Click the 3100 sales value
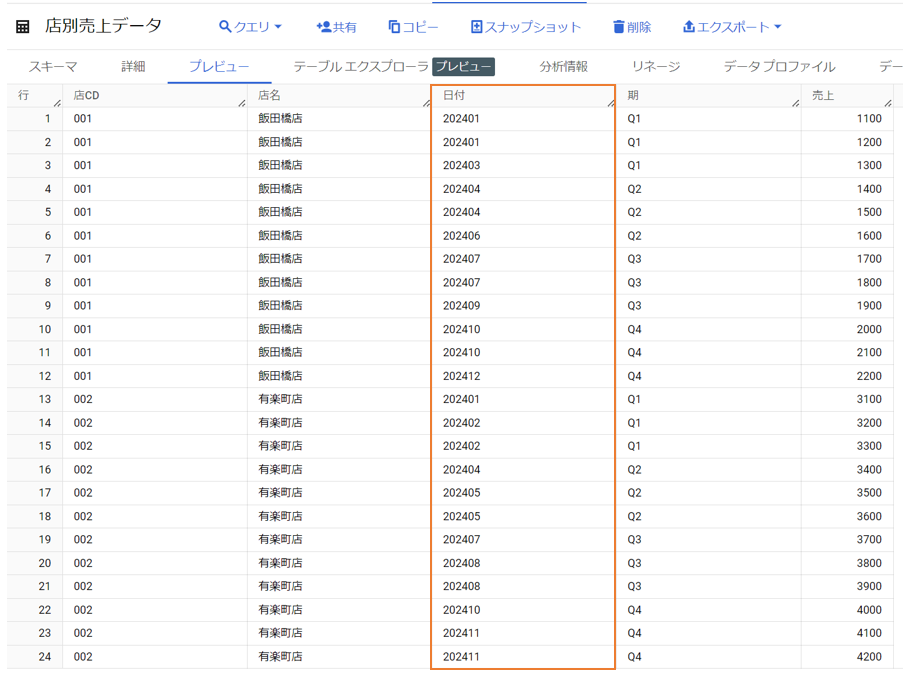The image size is (903, 675). (x=869, y=399)
